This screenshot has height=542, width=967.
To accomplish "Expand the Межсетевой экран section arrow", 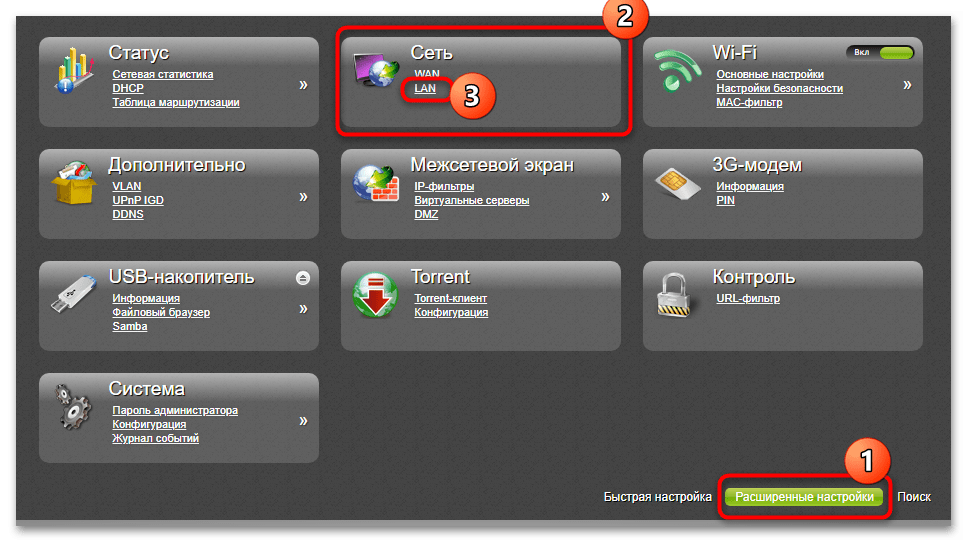I will (605, 197).
